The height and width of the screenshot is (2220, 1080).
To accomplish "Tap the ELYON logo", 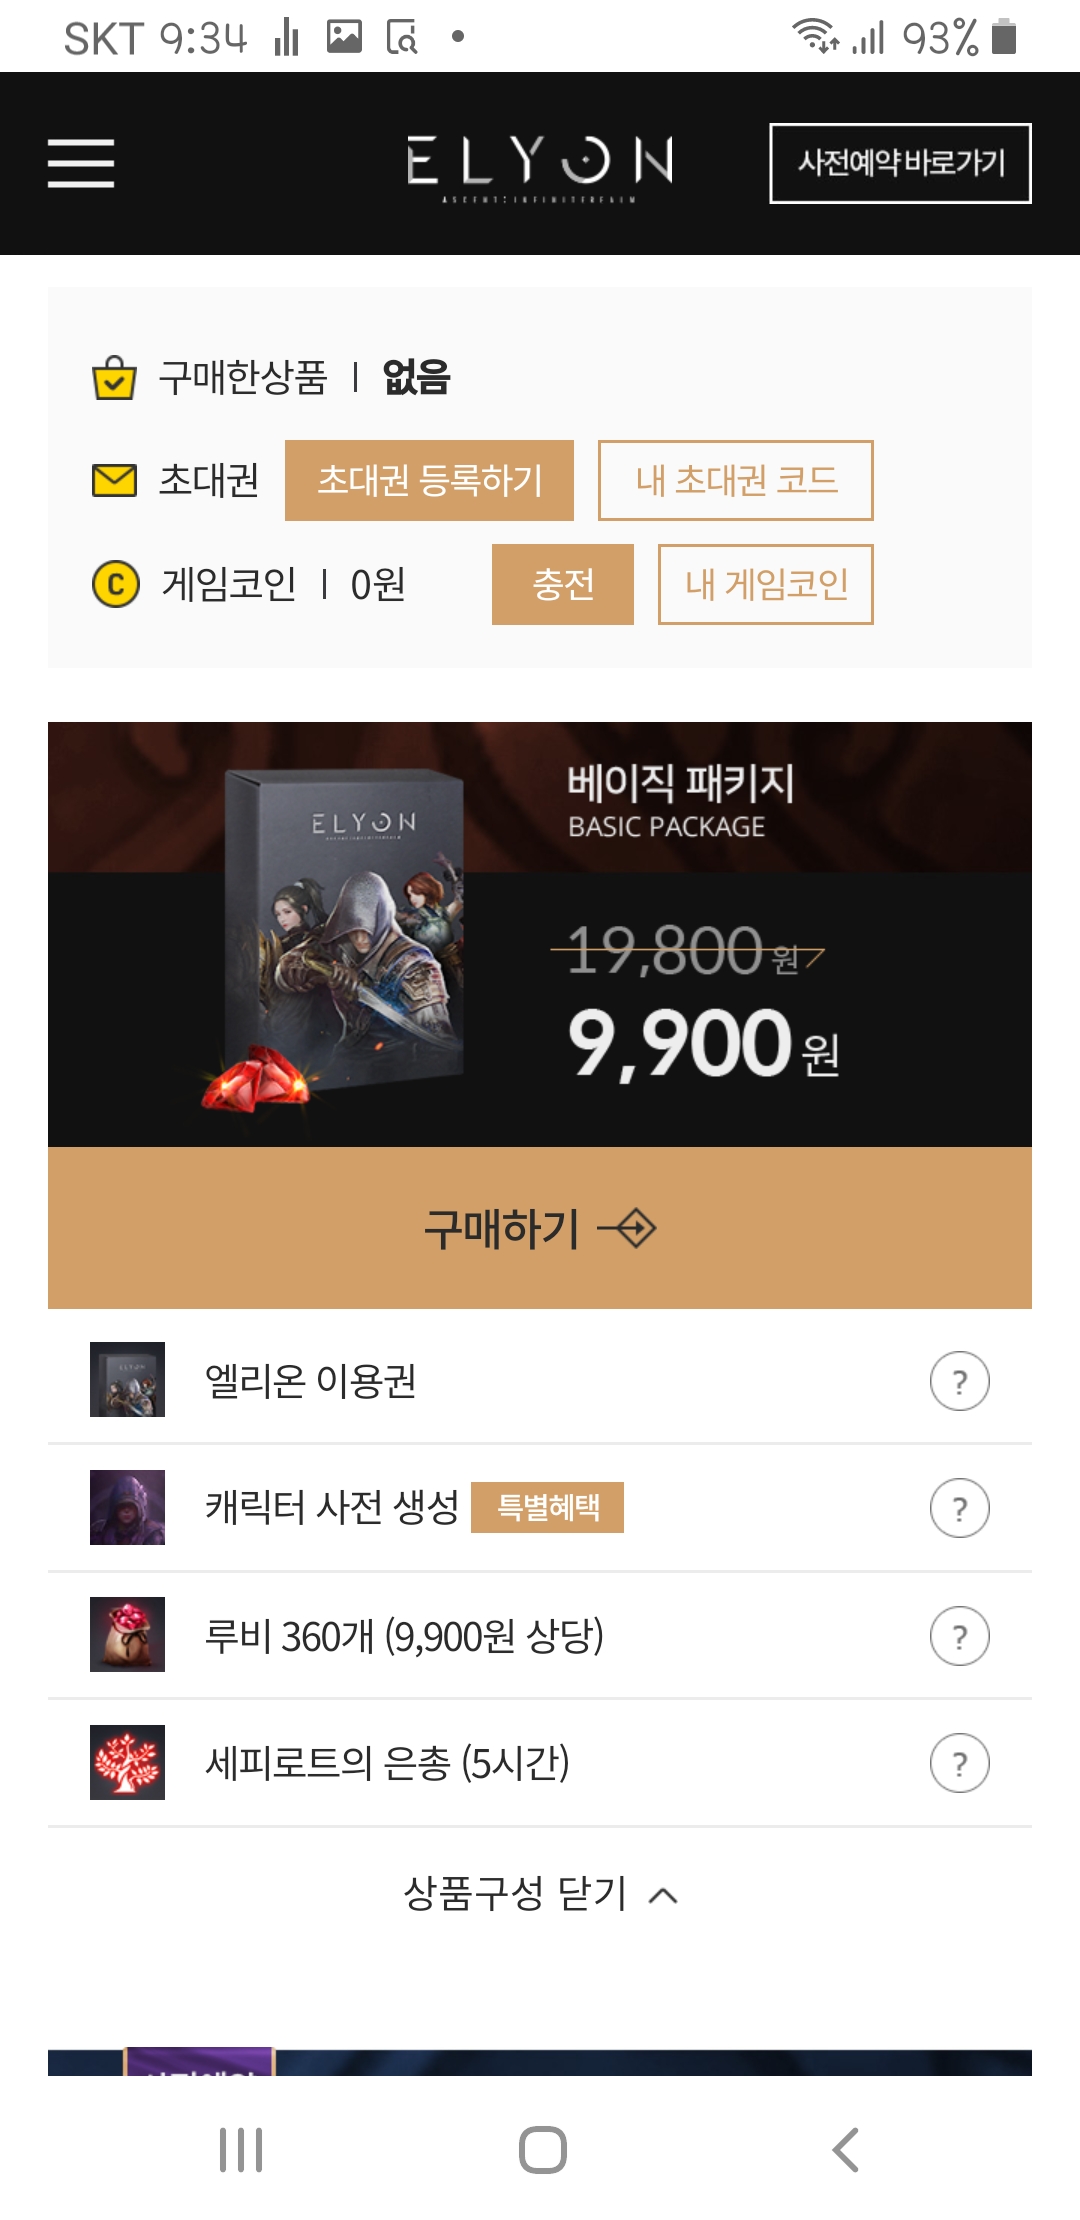I will click(x=540, y=166).
